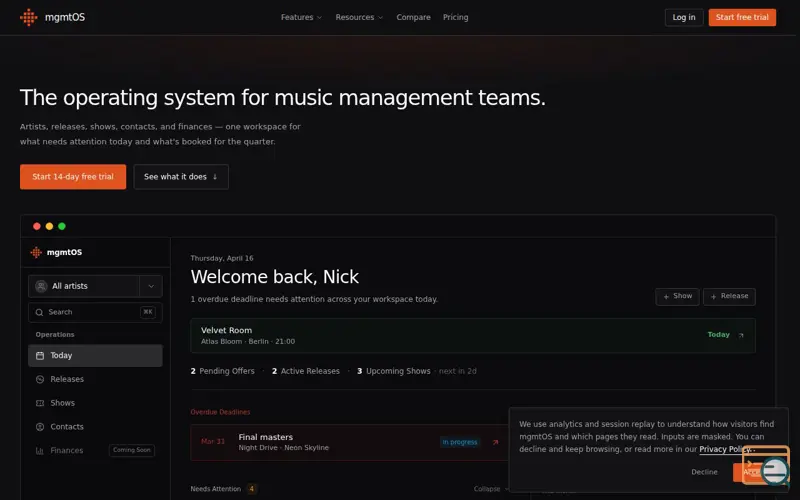This screenshot has width=800, height=500.
Task: Click the Overdue Deadlines heading
Action: (x=220, y=412)
